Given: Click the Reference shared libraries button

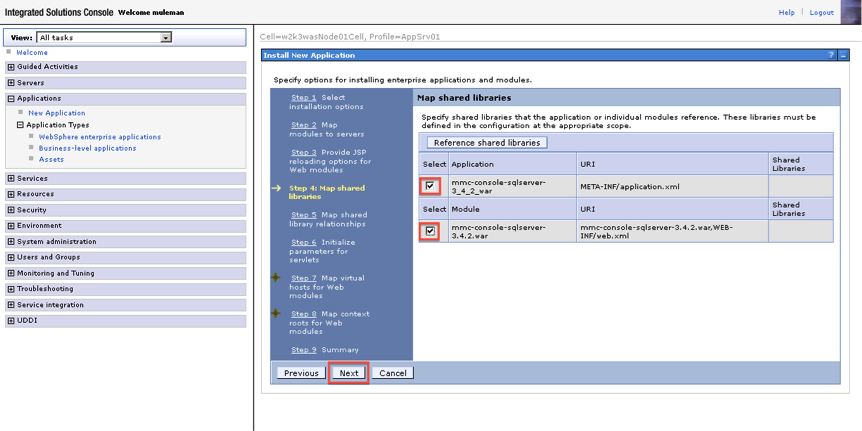Looking at the screenshot, I should [486, 143].
